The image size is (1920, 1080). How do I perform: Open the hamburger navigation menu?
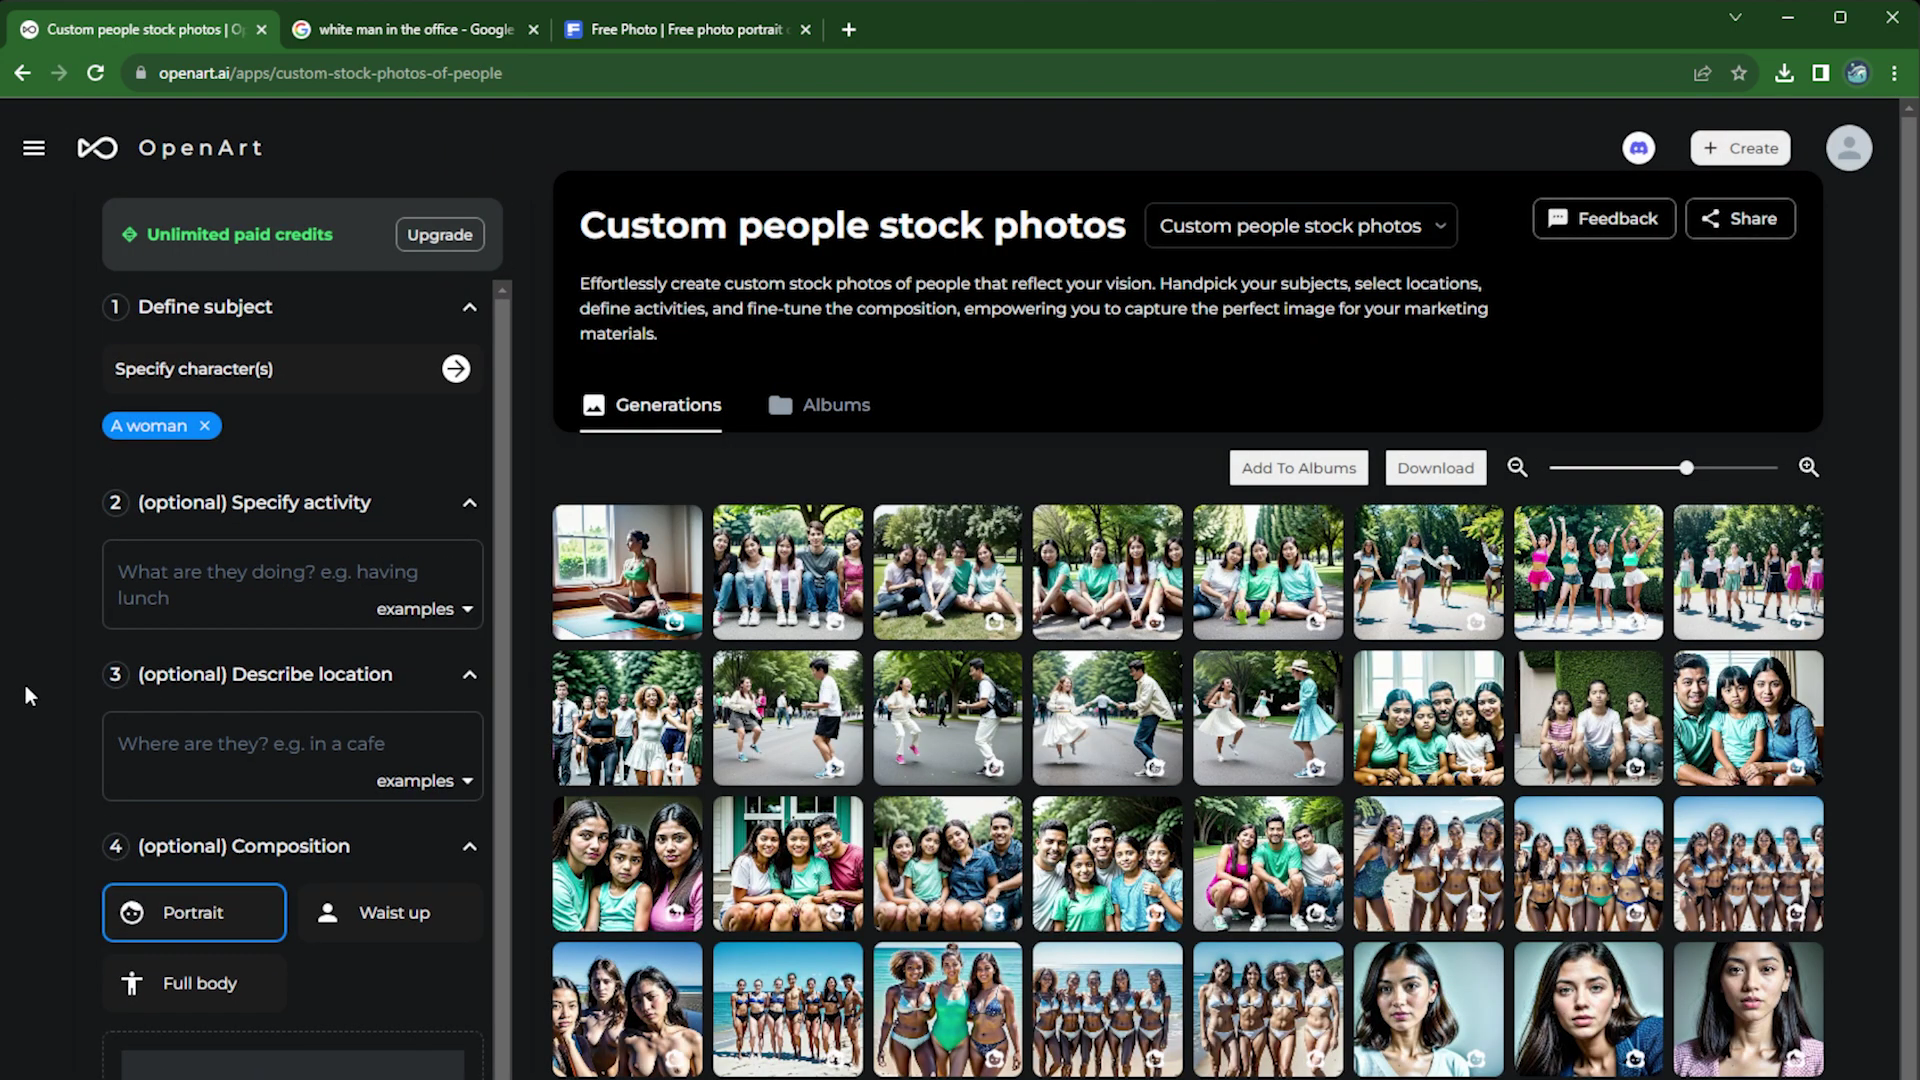pos(33,147)
